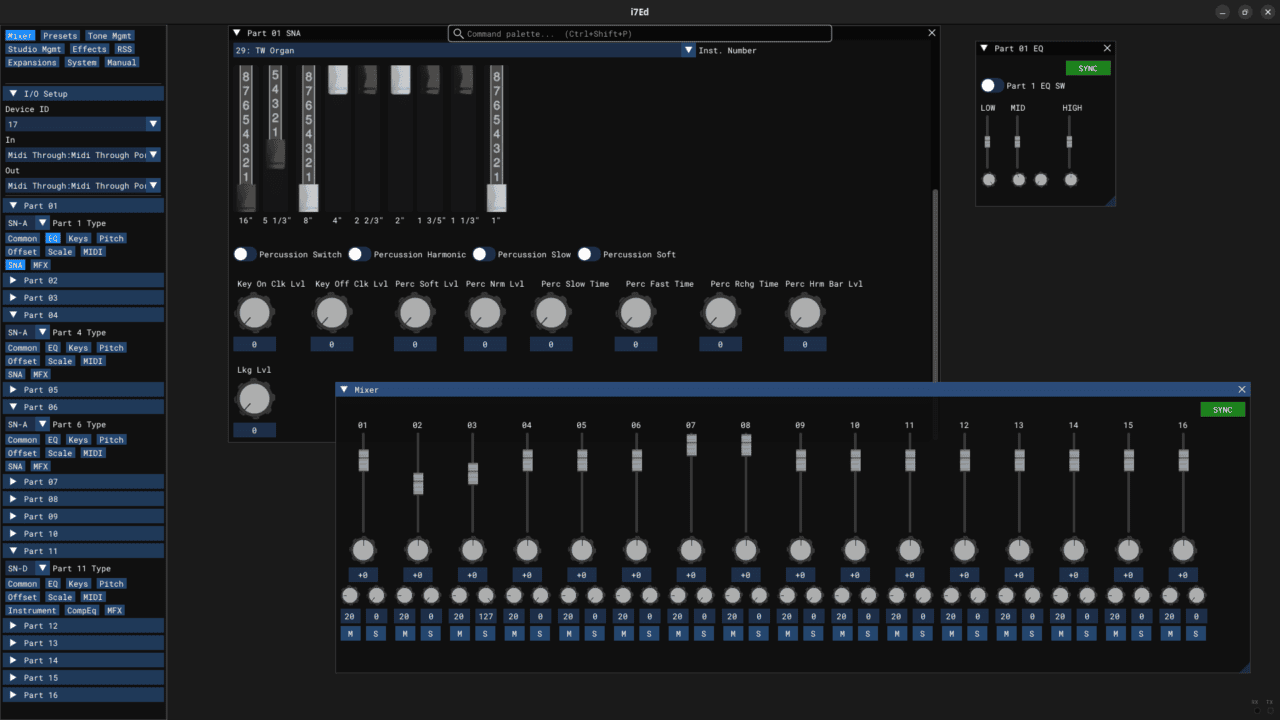Click the Perc Slow Time knob
The image size is (1280, 720).
551,314
